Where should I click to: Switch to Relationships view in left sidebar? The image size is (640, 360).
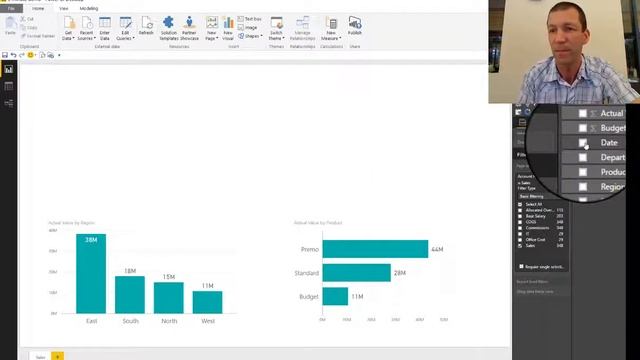pyautogui.click(x=9, y=103)
